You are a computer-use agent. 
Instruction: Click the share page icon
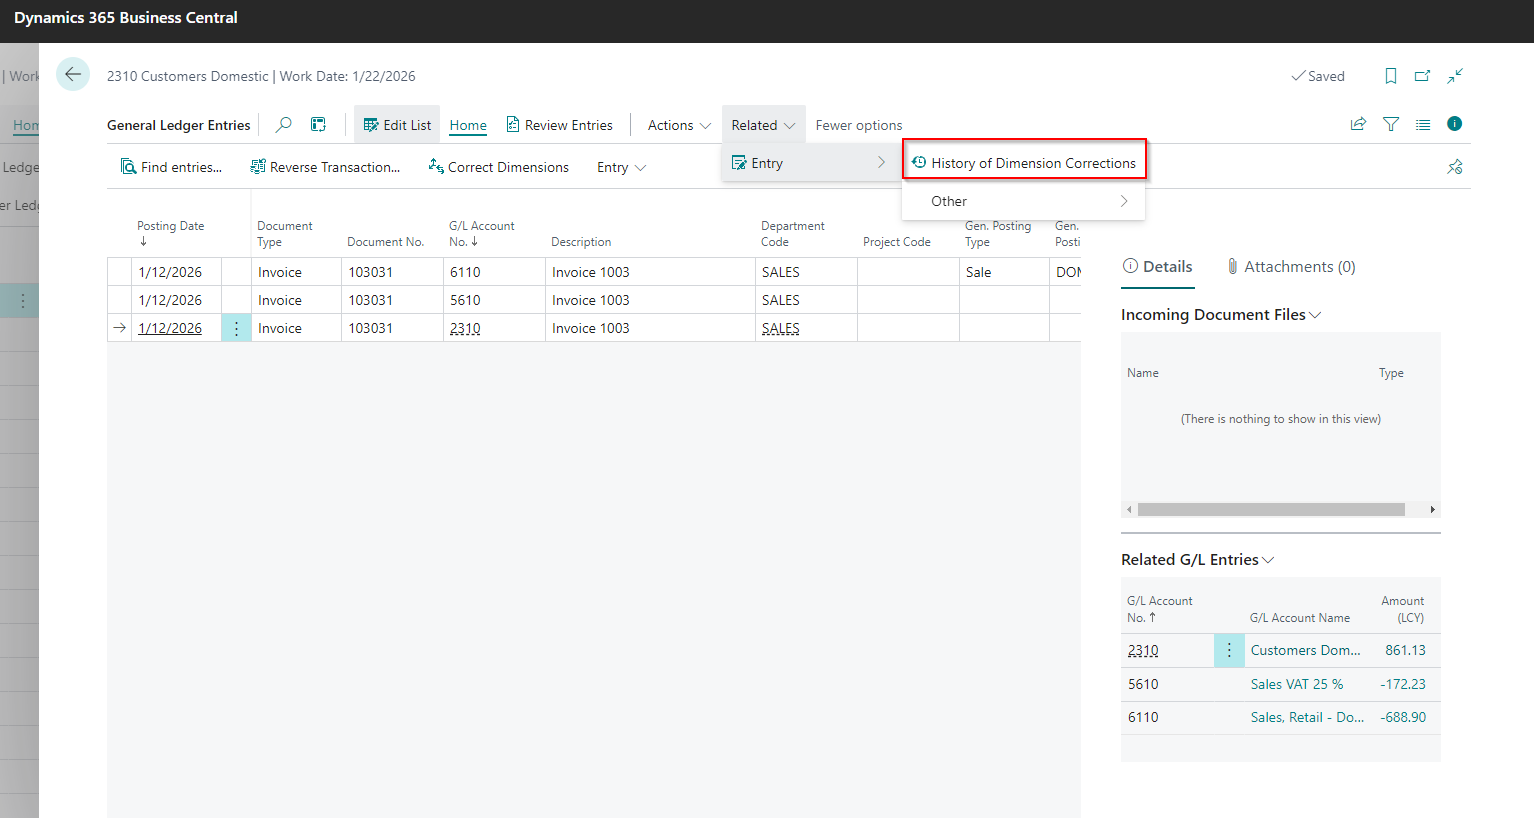1357,124
